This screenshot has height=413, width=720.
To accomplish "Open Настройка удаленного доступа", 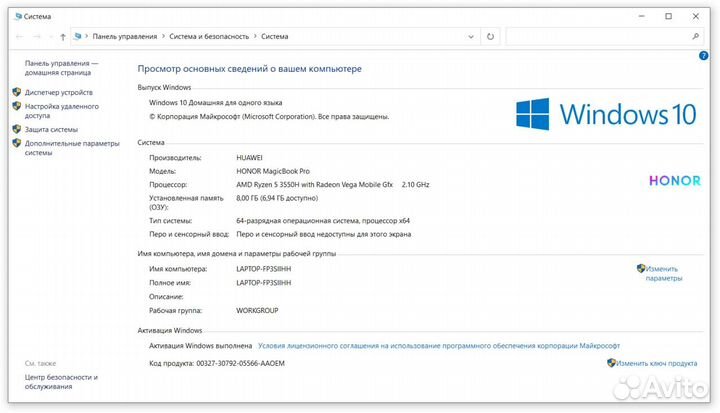I will pos(62,111).
